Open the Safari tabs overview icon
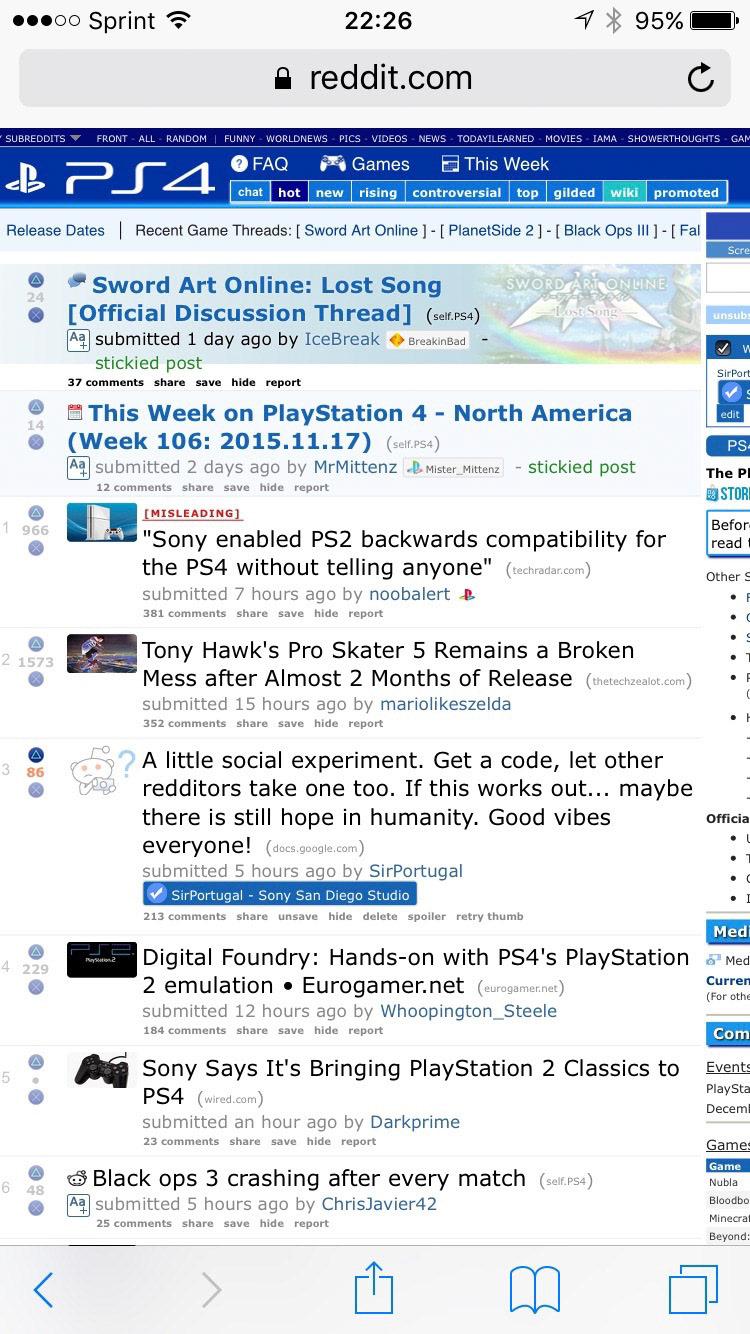The height and width of the screenshot is (1334, 750). tap(693, 1289)
